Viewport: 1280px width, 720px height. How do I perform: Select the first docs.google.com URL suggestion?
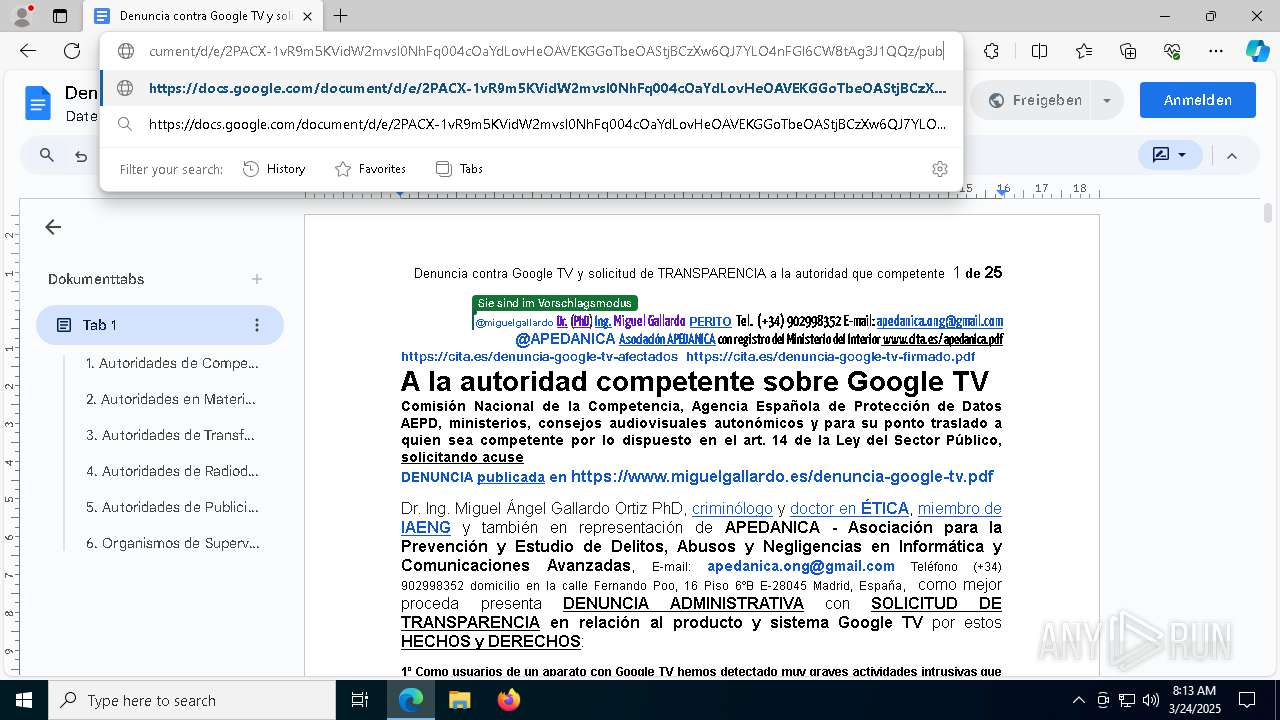click(531, 88)
